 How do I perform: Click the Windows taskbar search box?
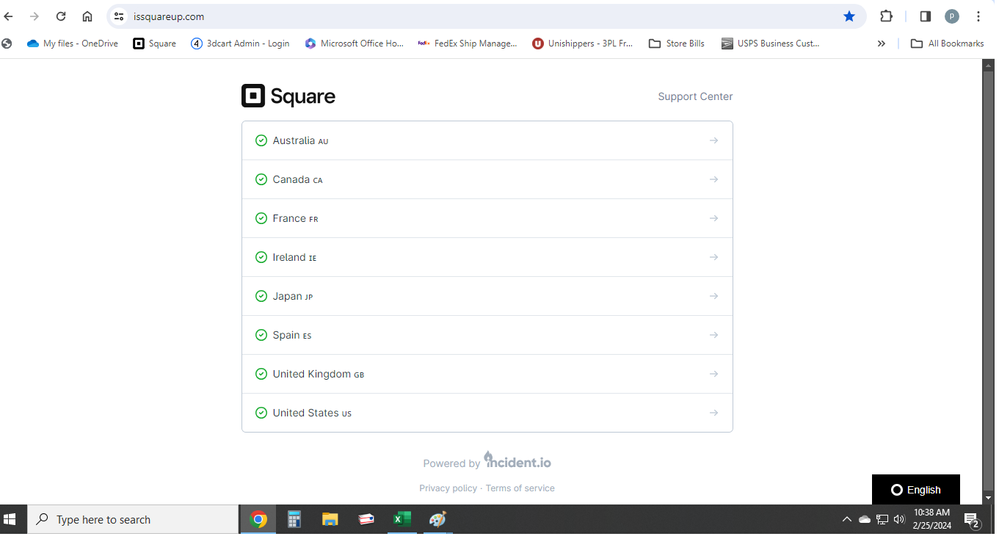click(x=133, y=520)
